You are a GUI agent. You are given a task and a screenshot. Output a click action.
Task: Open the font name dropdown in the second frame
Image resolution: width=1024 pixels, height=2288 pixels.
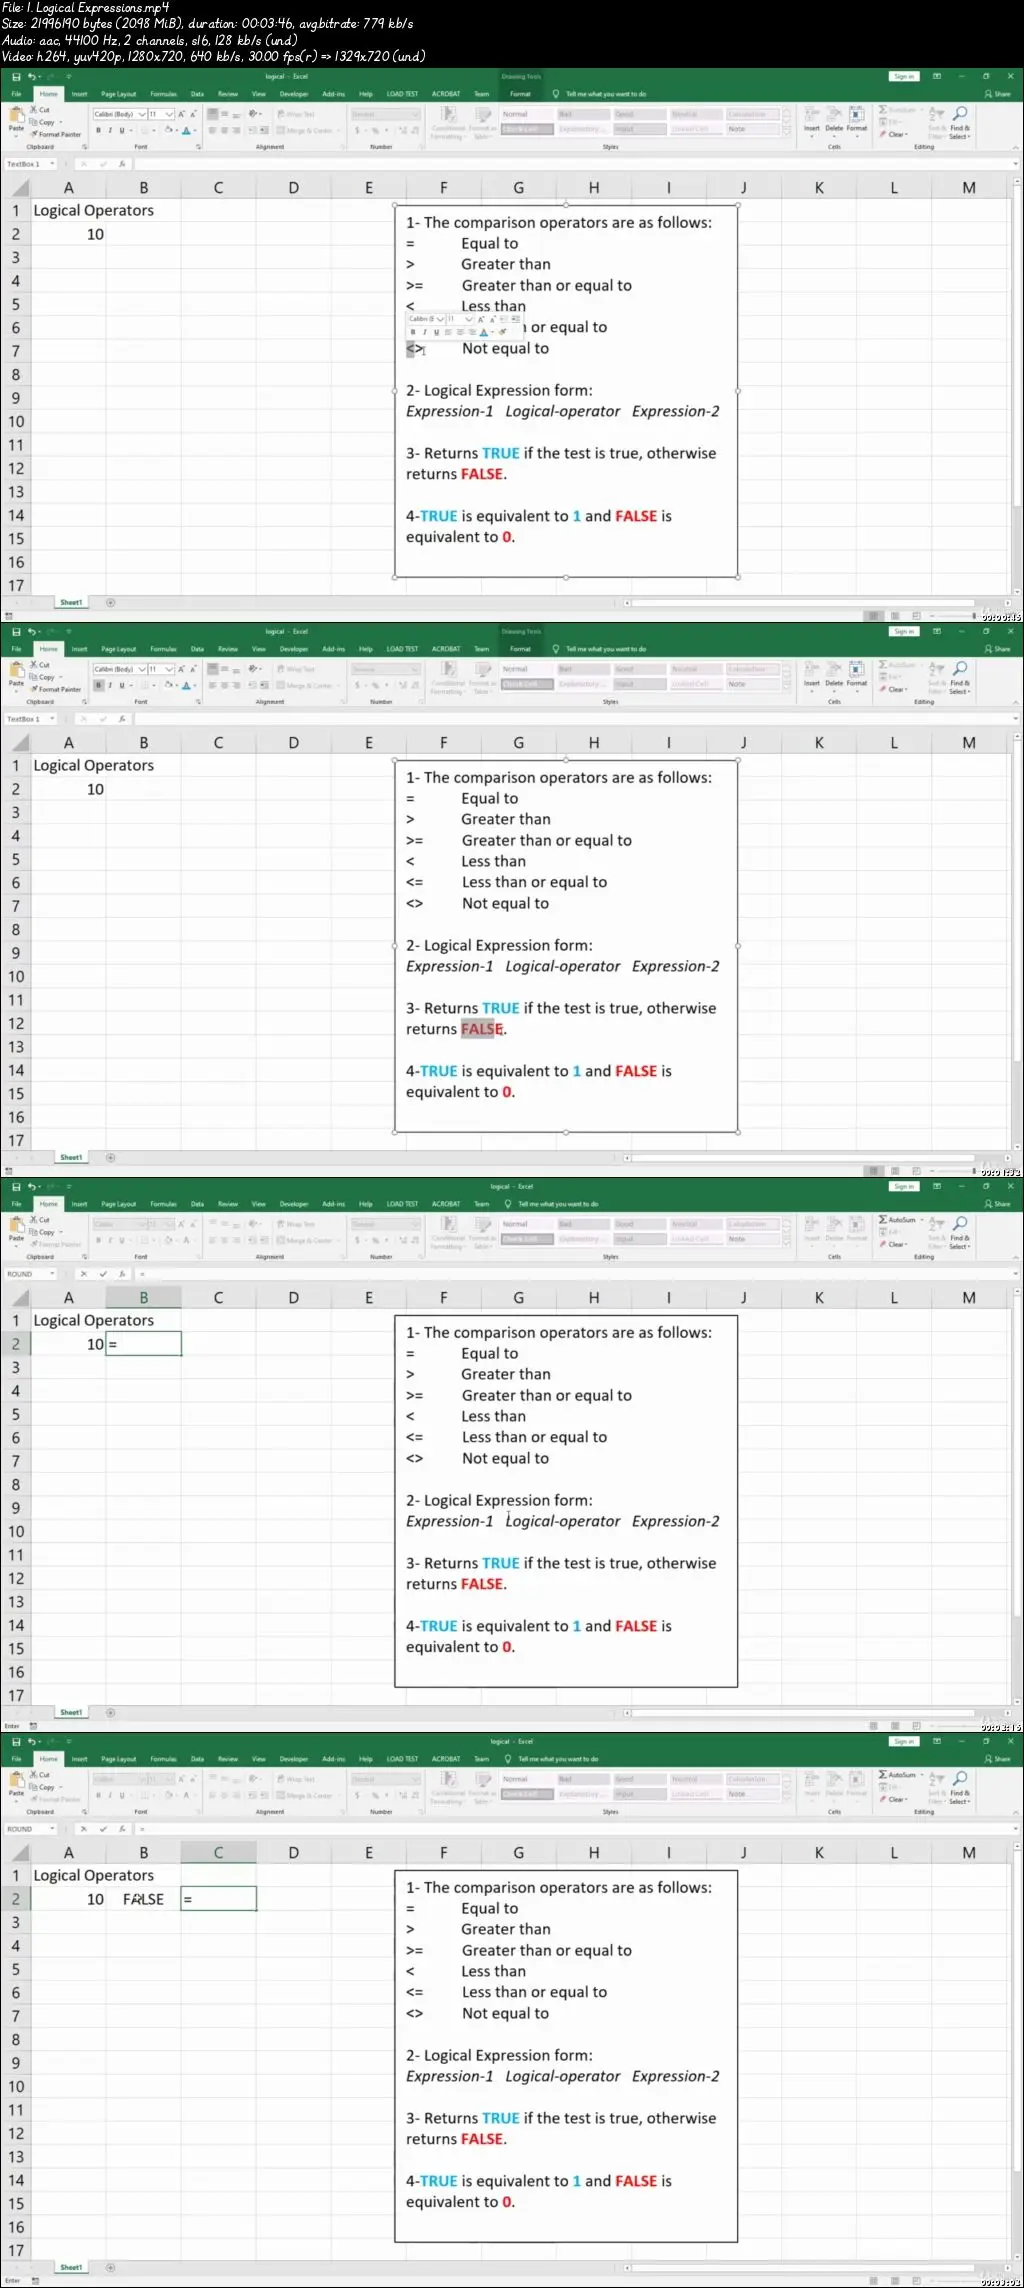(142, 669)
